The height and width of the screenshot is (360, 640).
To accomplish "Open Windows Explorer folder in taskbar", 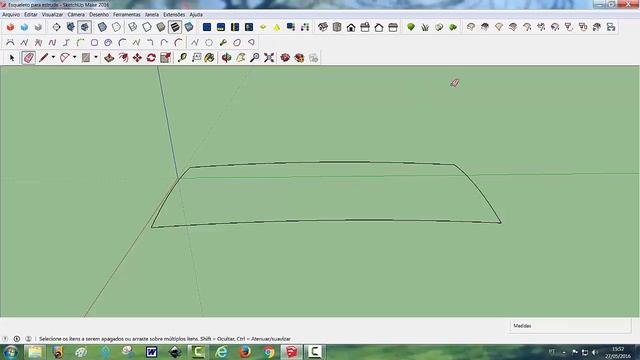I will click(x=35, y=352).
